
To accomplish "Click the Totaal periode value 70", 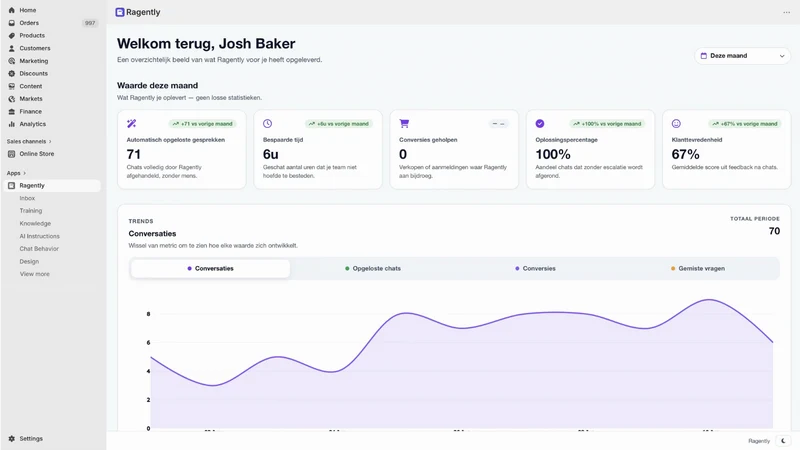I will point(774,231).
